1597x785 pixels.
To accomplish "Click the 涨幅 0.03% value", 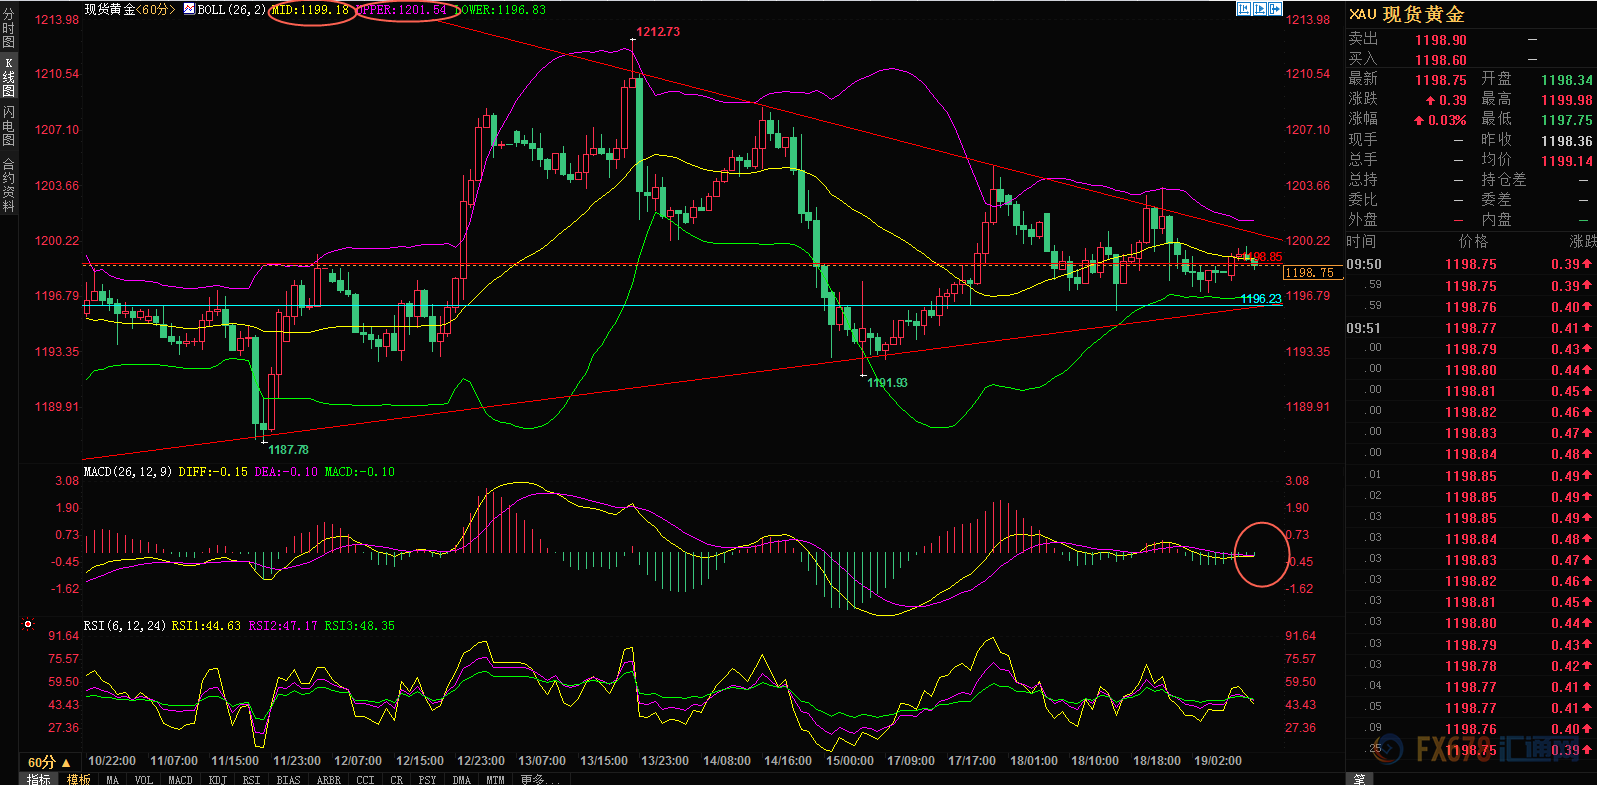I will (x=1441, y=120).
